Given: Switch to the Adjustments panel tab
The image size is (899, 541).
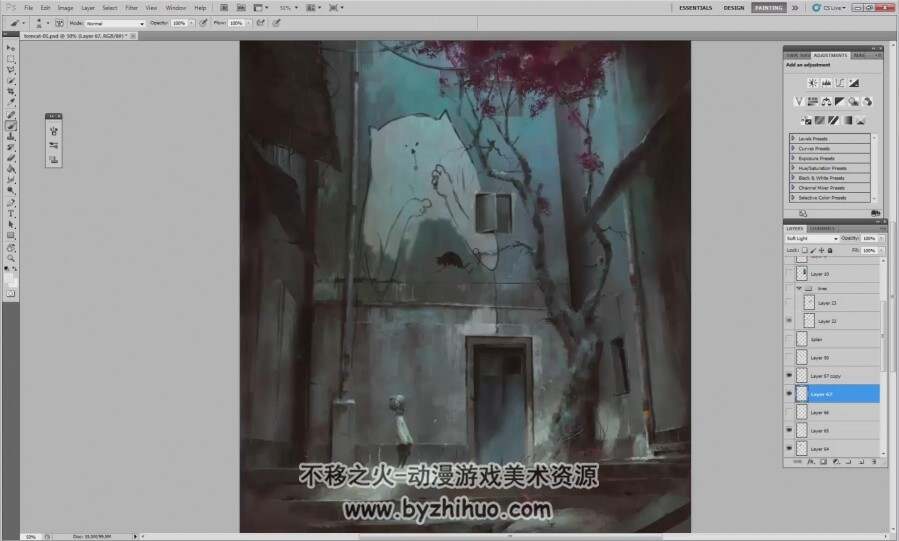Looking at the screenshot, I should (830, 55).
